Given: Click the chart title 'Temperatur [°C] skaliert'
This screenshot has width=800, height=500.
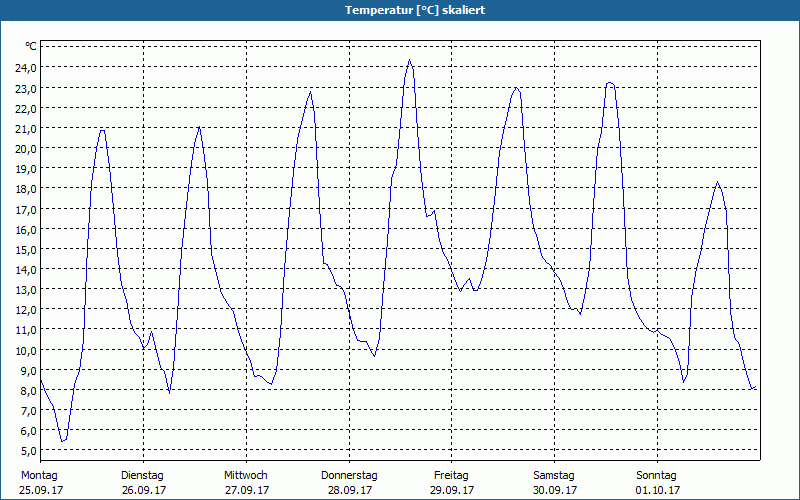Looking at the screenshot, I should point(415,10).
